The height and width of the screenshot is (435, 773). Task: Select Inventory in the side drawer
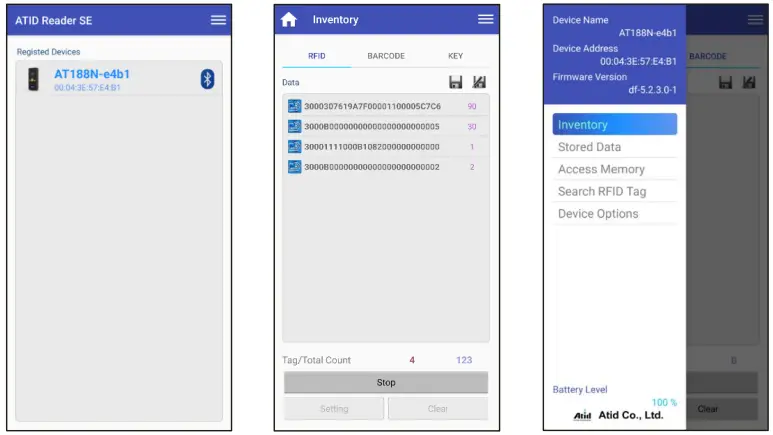615,124
